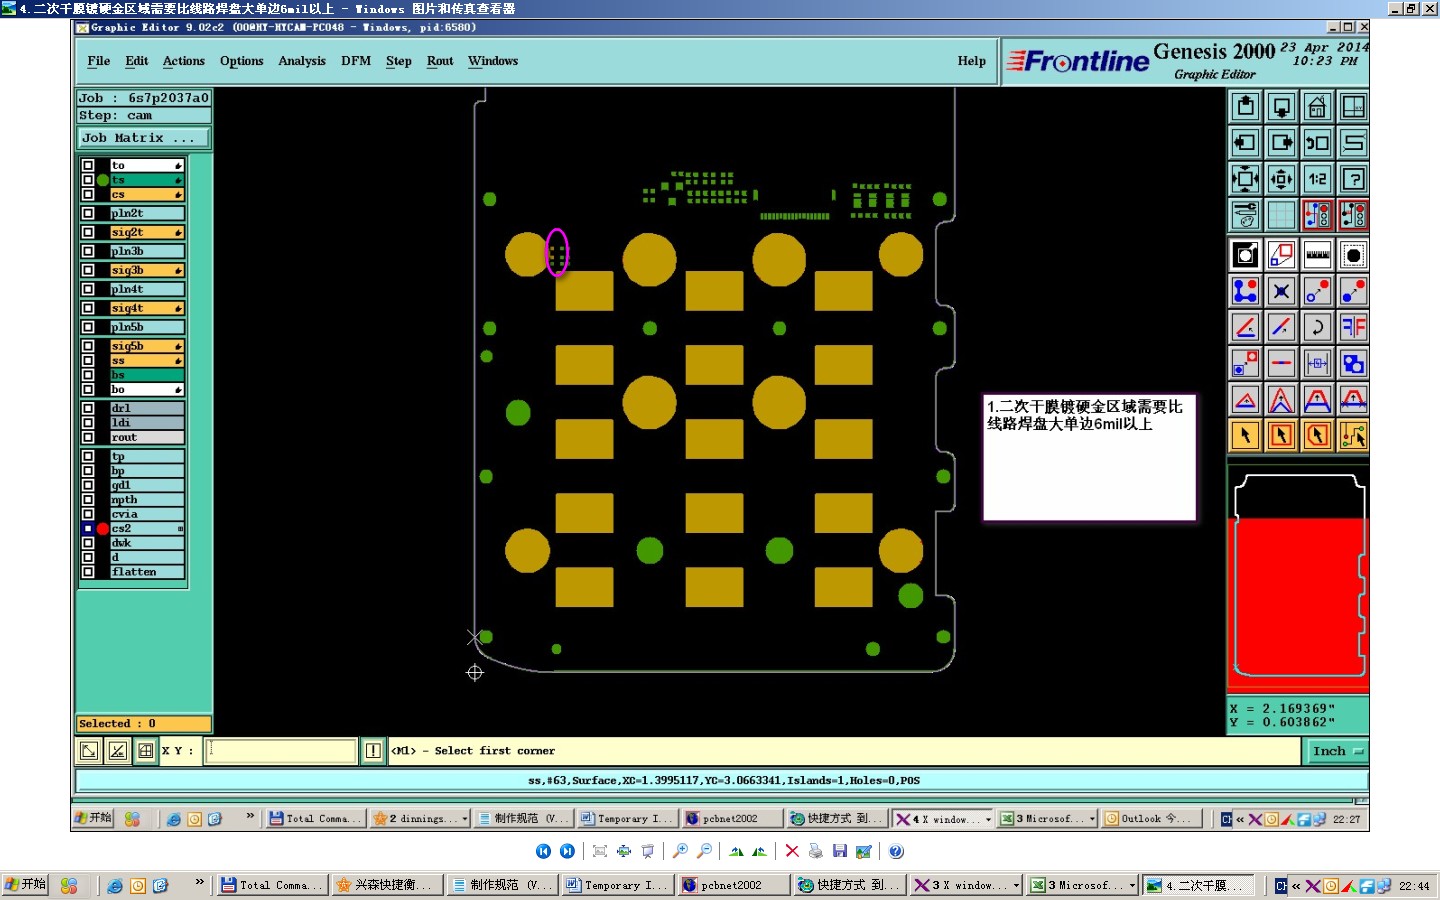The width and height of the screenshot is (1440, 900).
Task: Click the delete X-node tool icon
Action: 1281,291
